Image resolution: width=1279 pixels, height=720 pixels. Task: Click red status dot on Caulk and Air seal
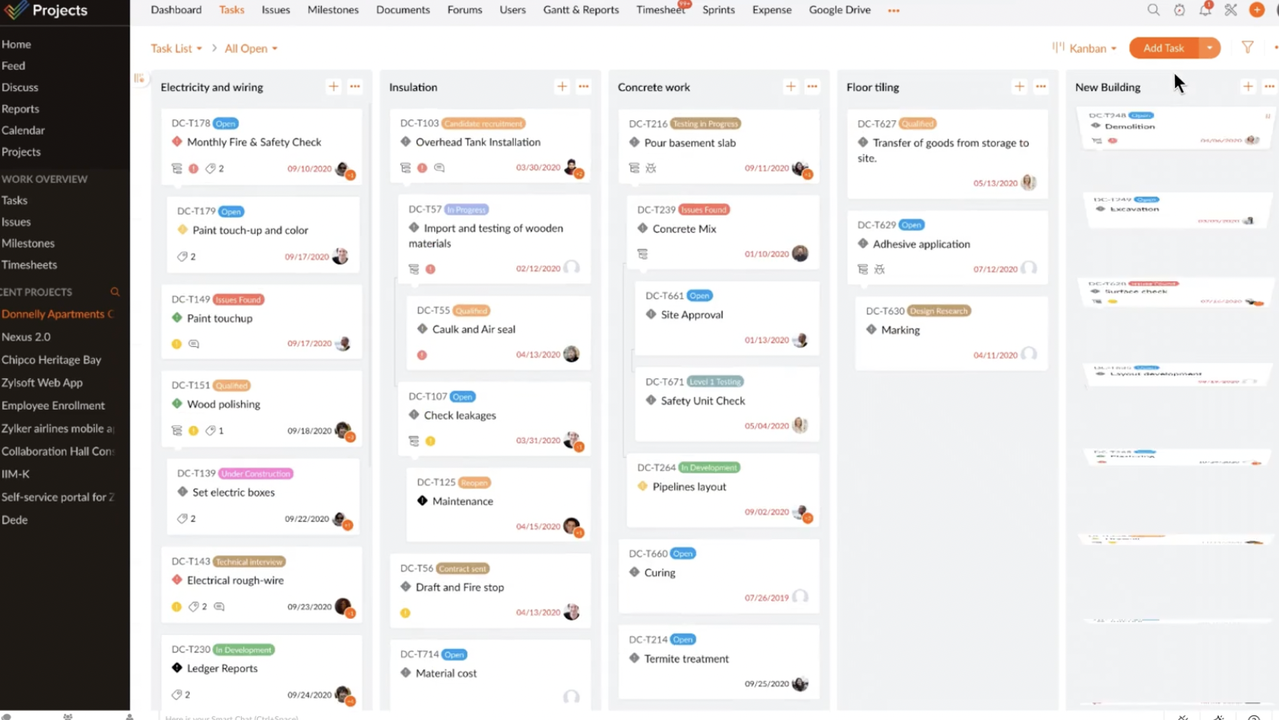[422, 355]
